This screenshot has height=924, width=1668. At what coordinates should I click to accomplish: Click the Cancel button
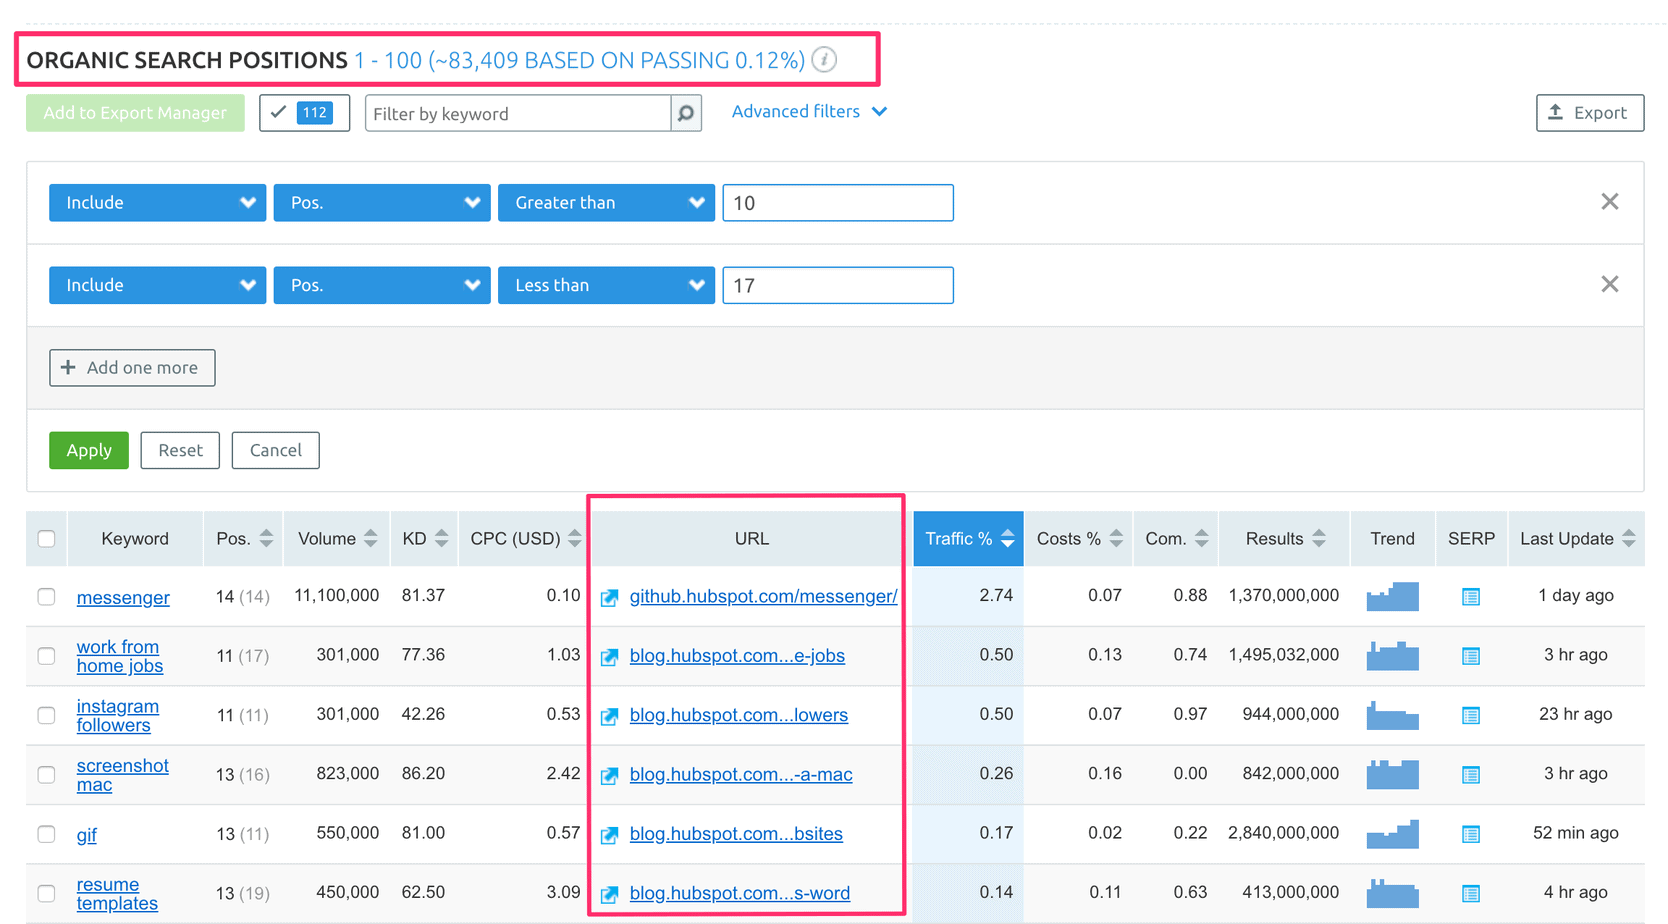click(x=275, y=450)
